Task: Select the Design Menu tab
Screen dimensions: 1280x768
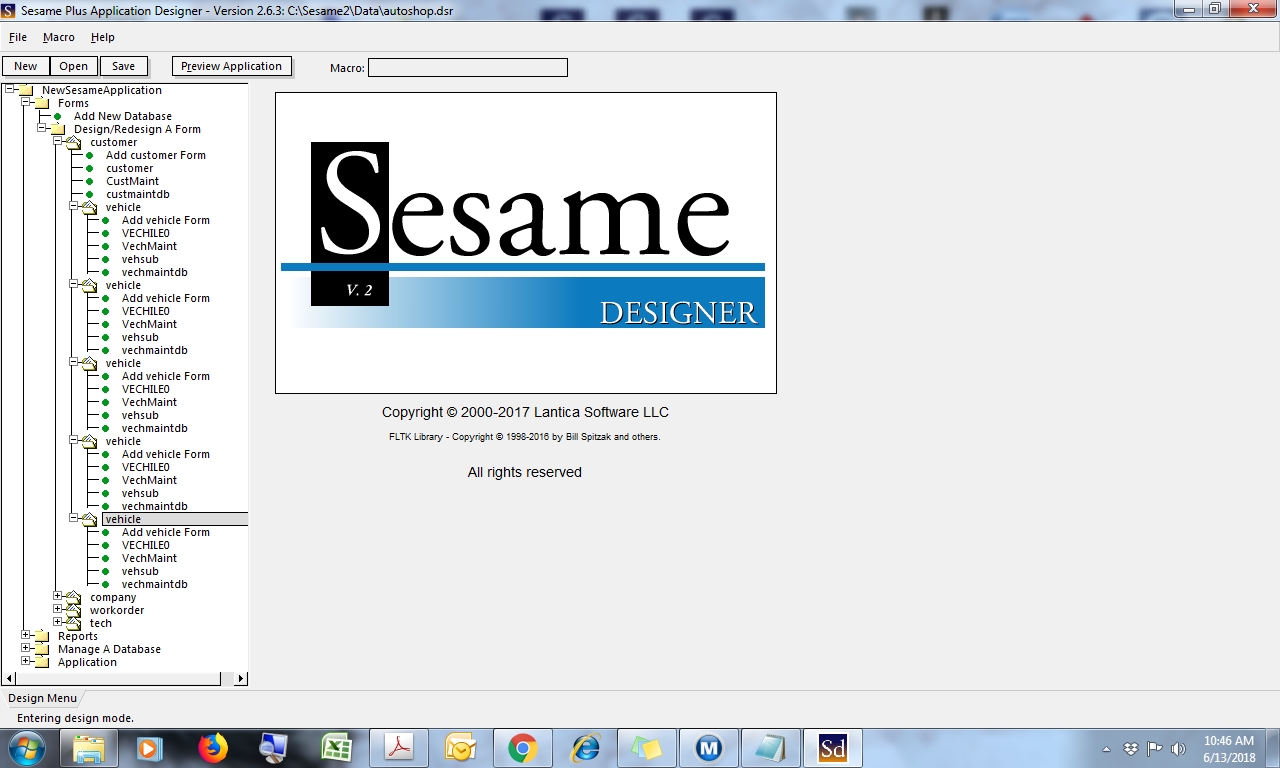Action: click(42, 698)
